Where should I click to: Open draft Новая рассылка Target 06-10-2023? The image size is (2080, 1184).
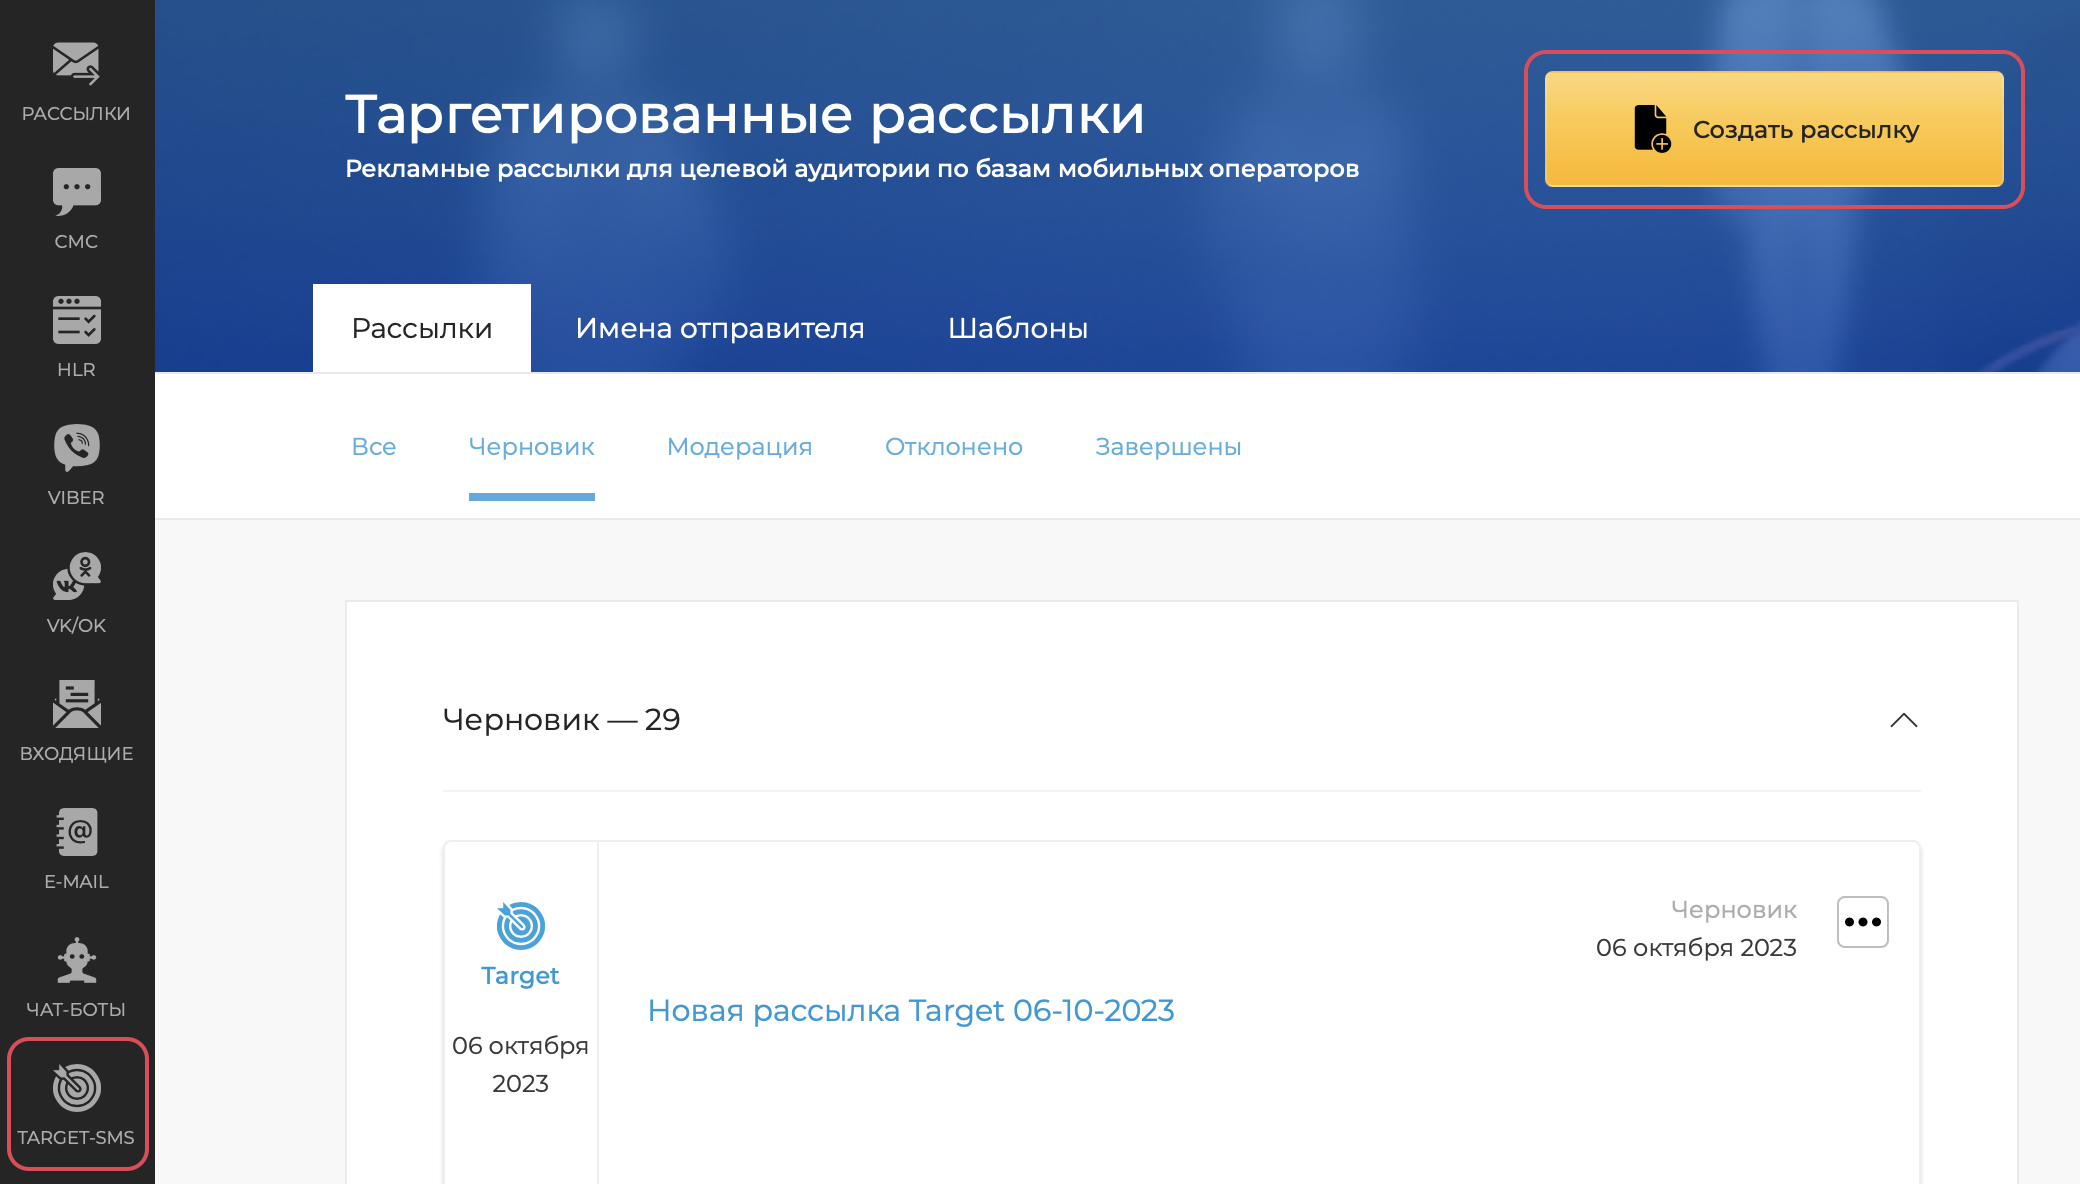point(911,1010)
